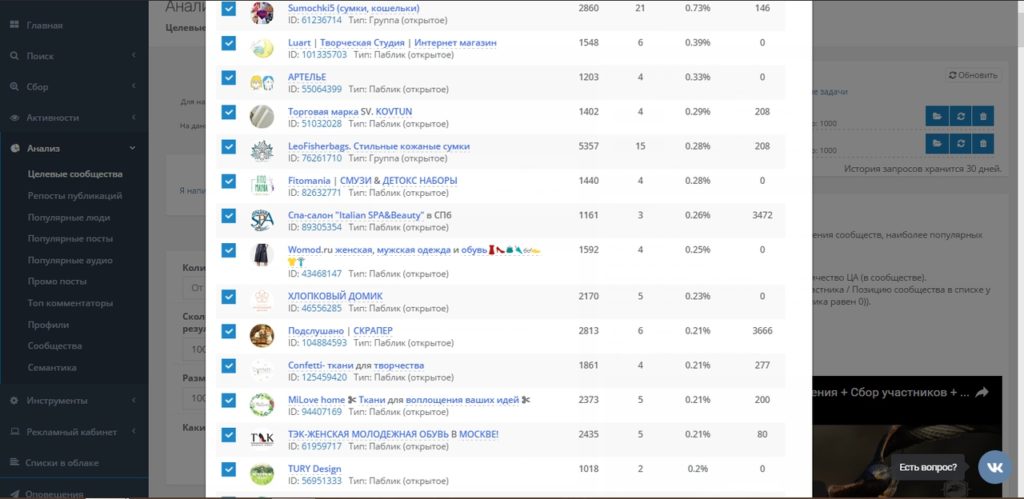This screenshot has width=1024, height=499.
Task: Click the Italian SPA&Beauty avatar
Action: (262, 220)
